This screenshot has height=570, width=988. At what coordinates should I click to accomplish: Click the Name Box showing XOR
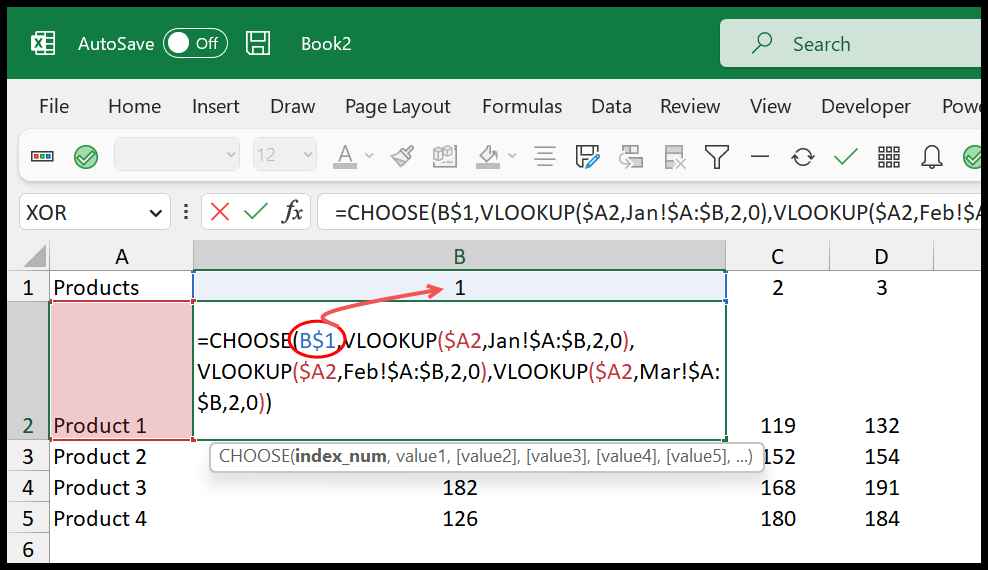point(95,212)
